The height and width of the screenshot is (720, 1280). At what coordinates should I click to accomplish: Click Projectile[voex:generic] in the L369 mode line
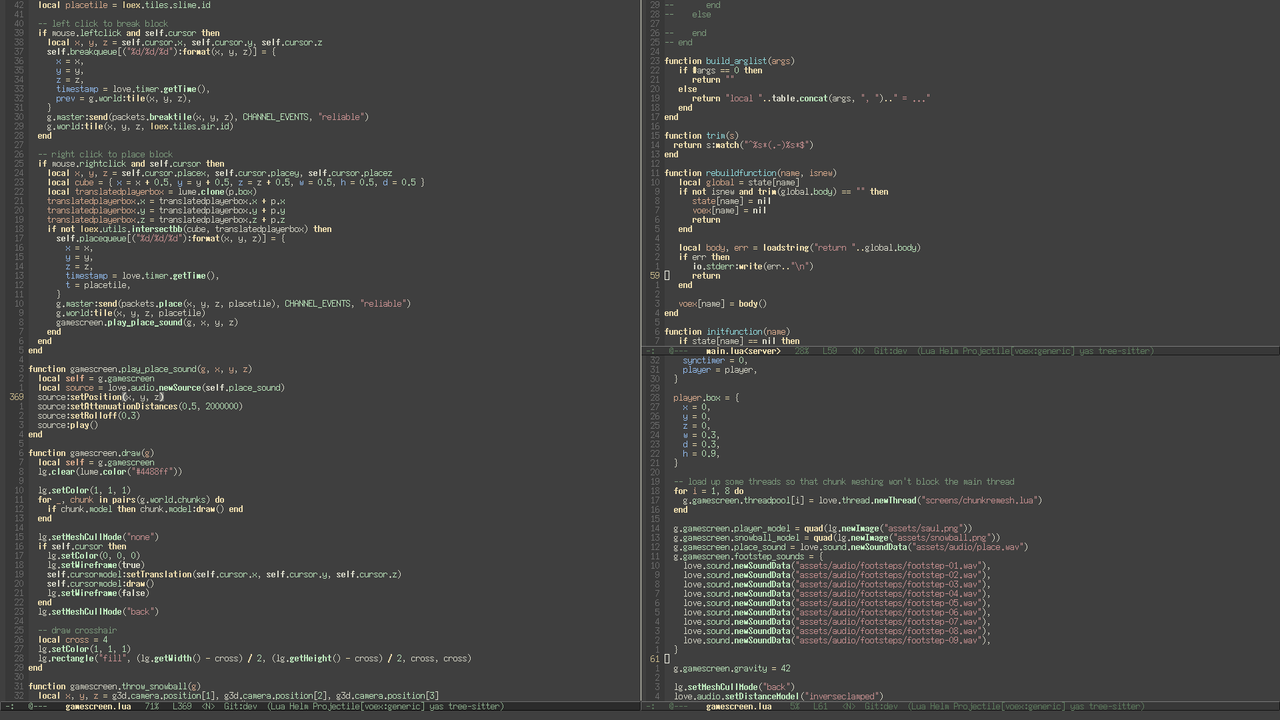[x=356, y=706]
